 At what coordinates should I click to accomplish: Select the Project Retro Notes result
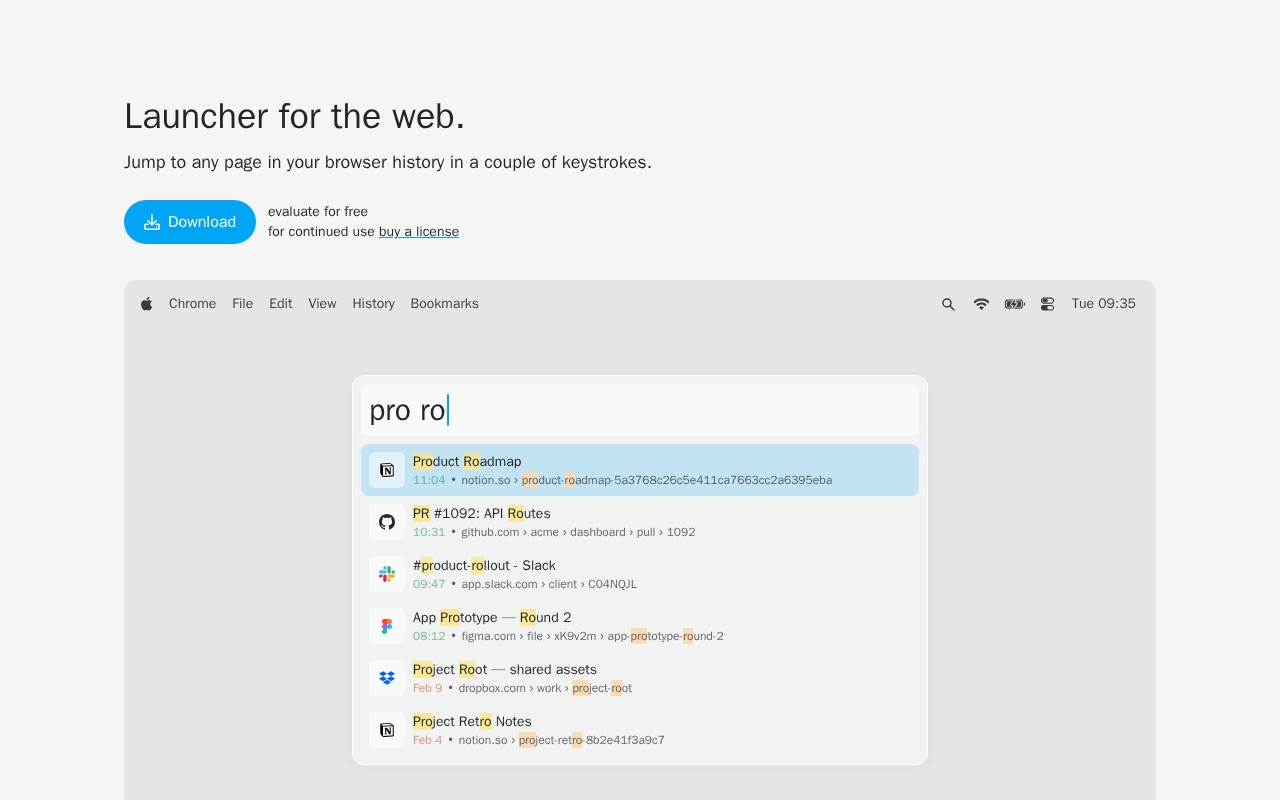pos(640,730)
